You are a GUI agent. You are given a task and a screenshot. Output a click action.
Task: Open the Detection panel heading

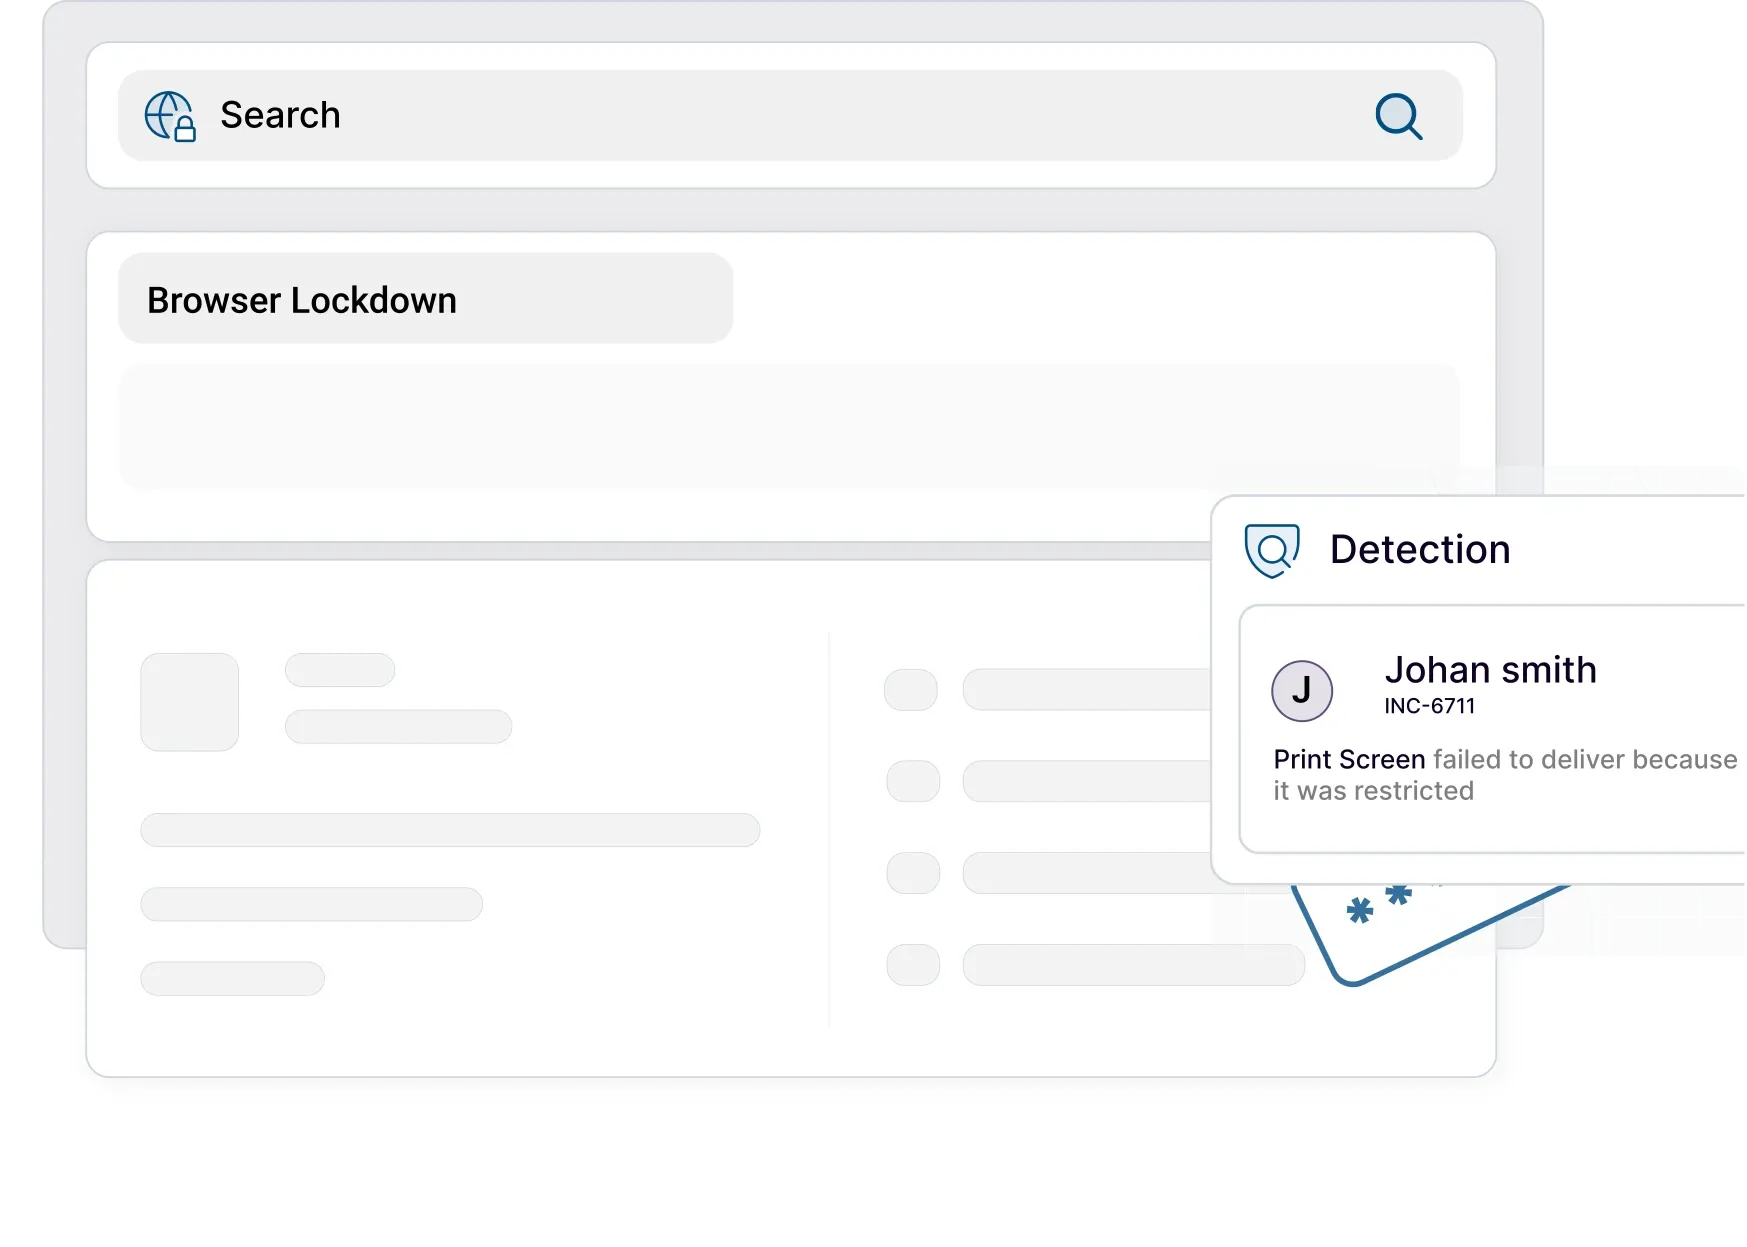click(x=1419, y=550)
